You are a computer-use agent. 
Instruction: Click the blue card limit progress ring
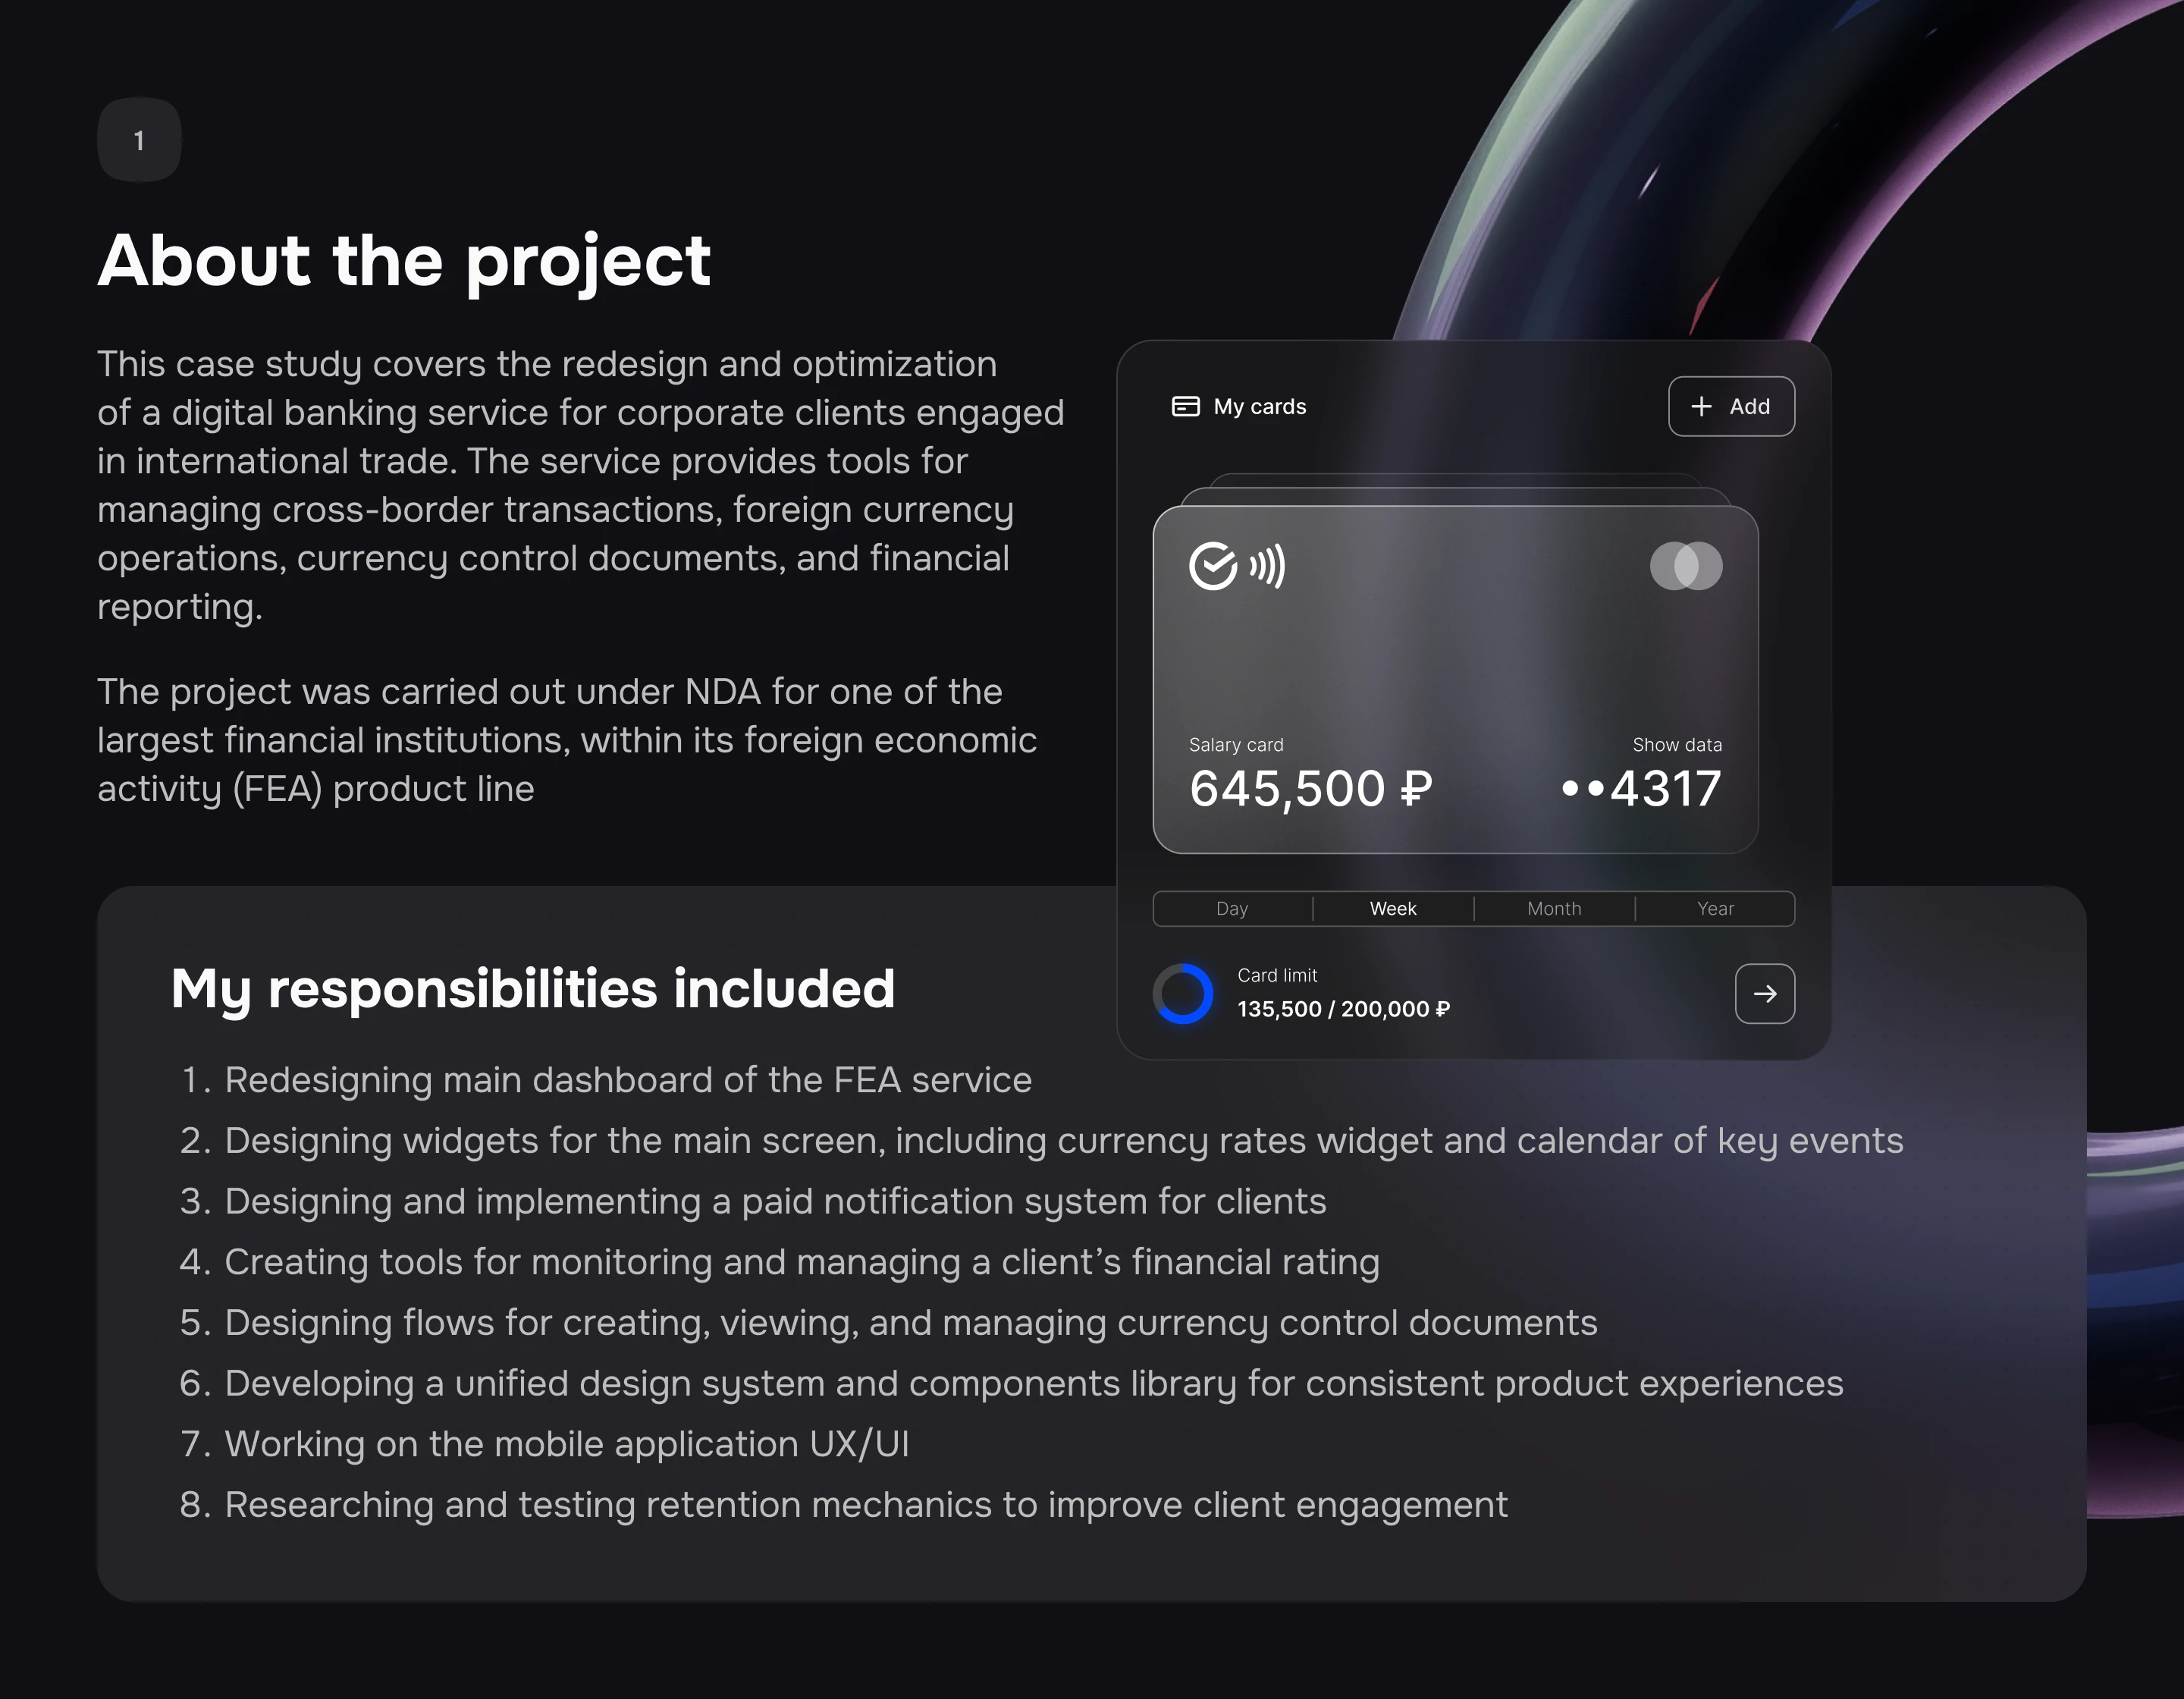click(1184, 994)
